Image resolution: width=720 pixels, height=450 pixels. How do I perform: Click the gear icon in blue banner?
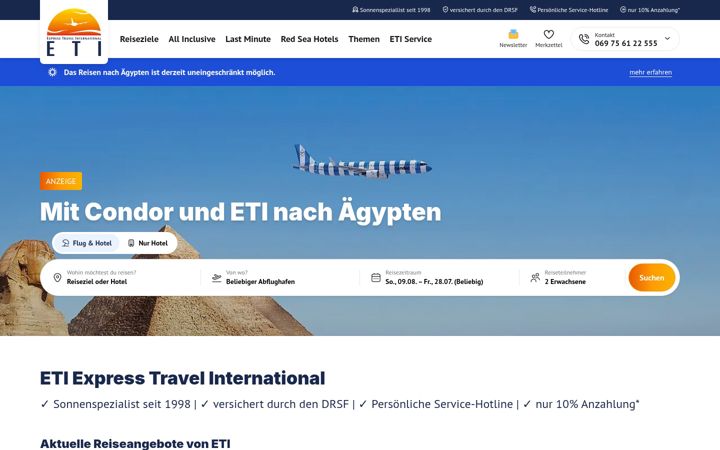[52, 72]
